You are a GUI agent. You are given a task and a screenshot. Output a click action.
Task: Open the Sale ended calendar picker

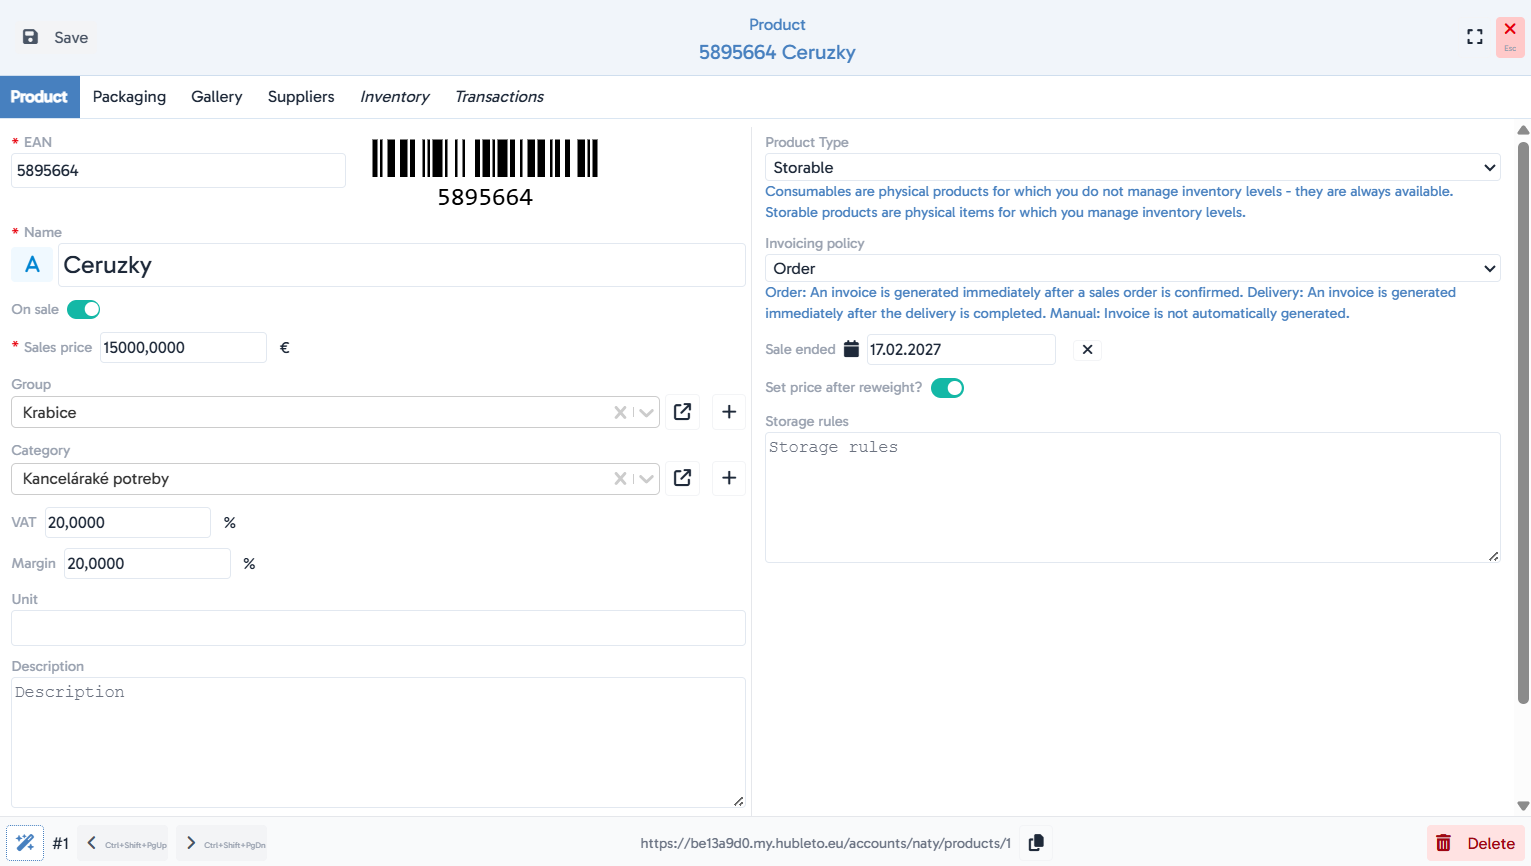[851, 349]
